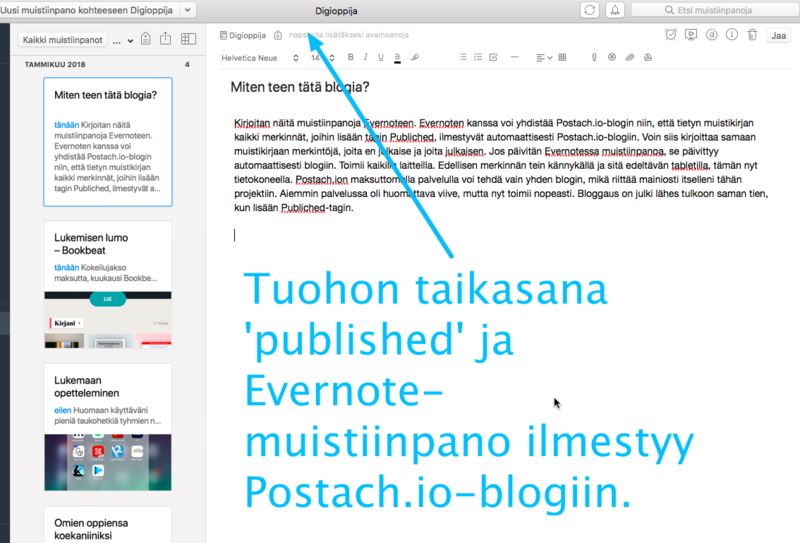This screenshot has width=800, height=543.
Task: Select the 'Lukemisen lumo – Bookbeat' note card
Action: pyautogui.click(x=108, y=285)
